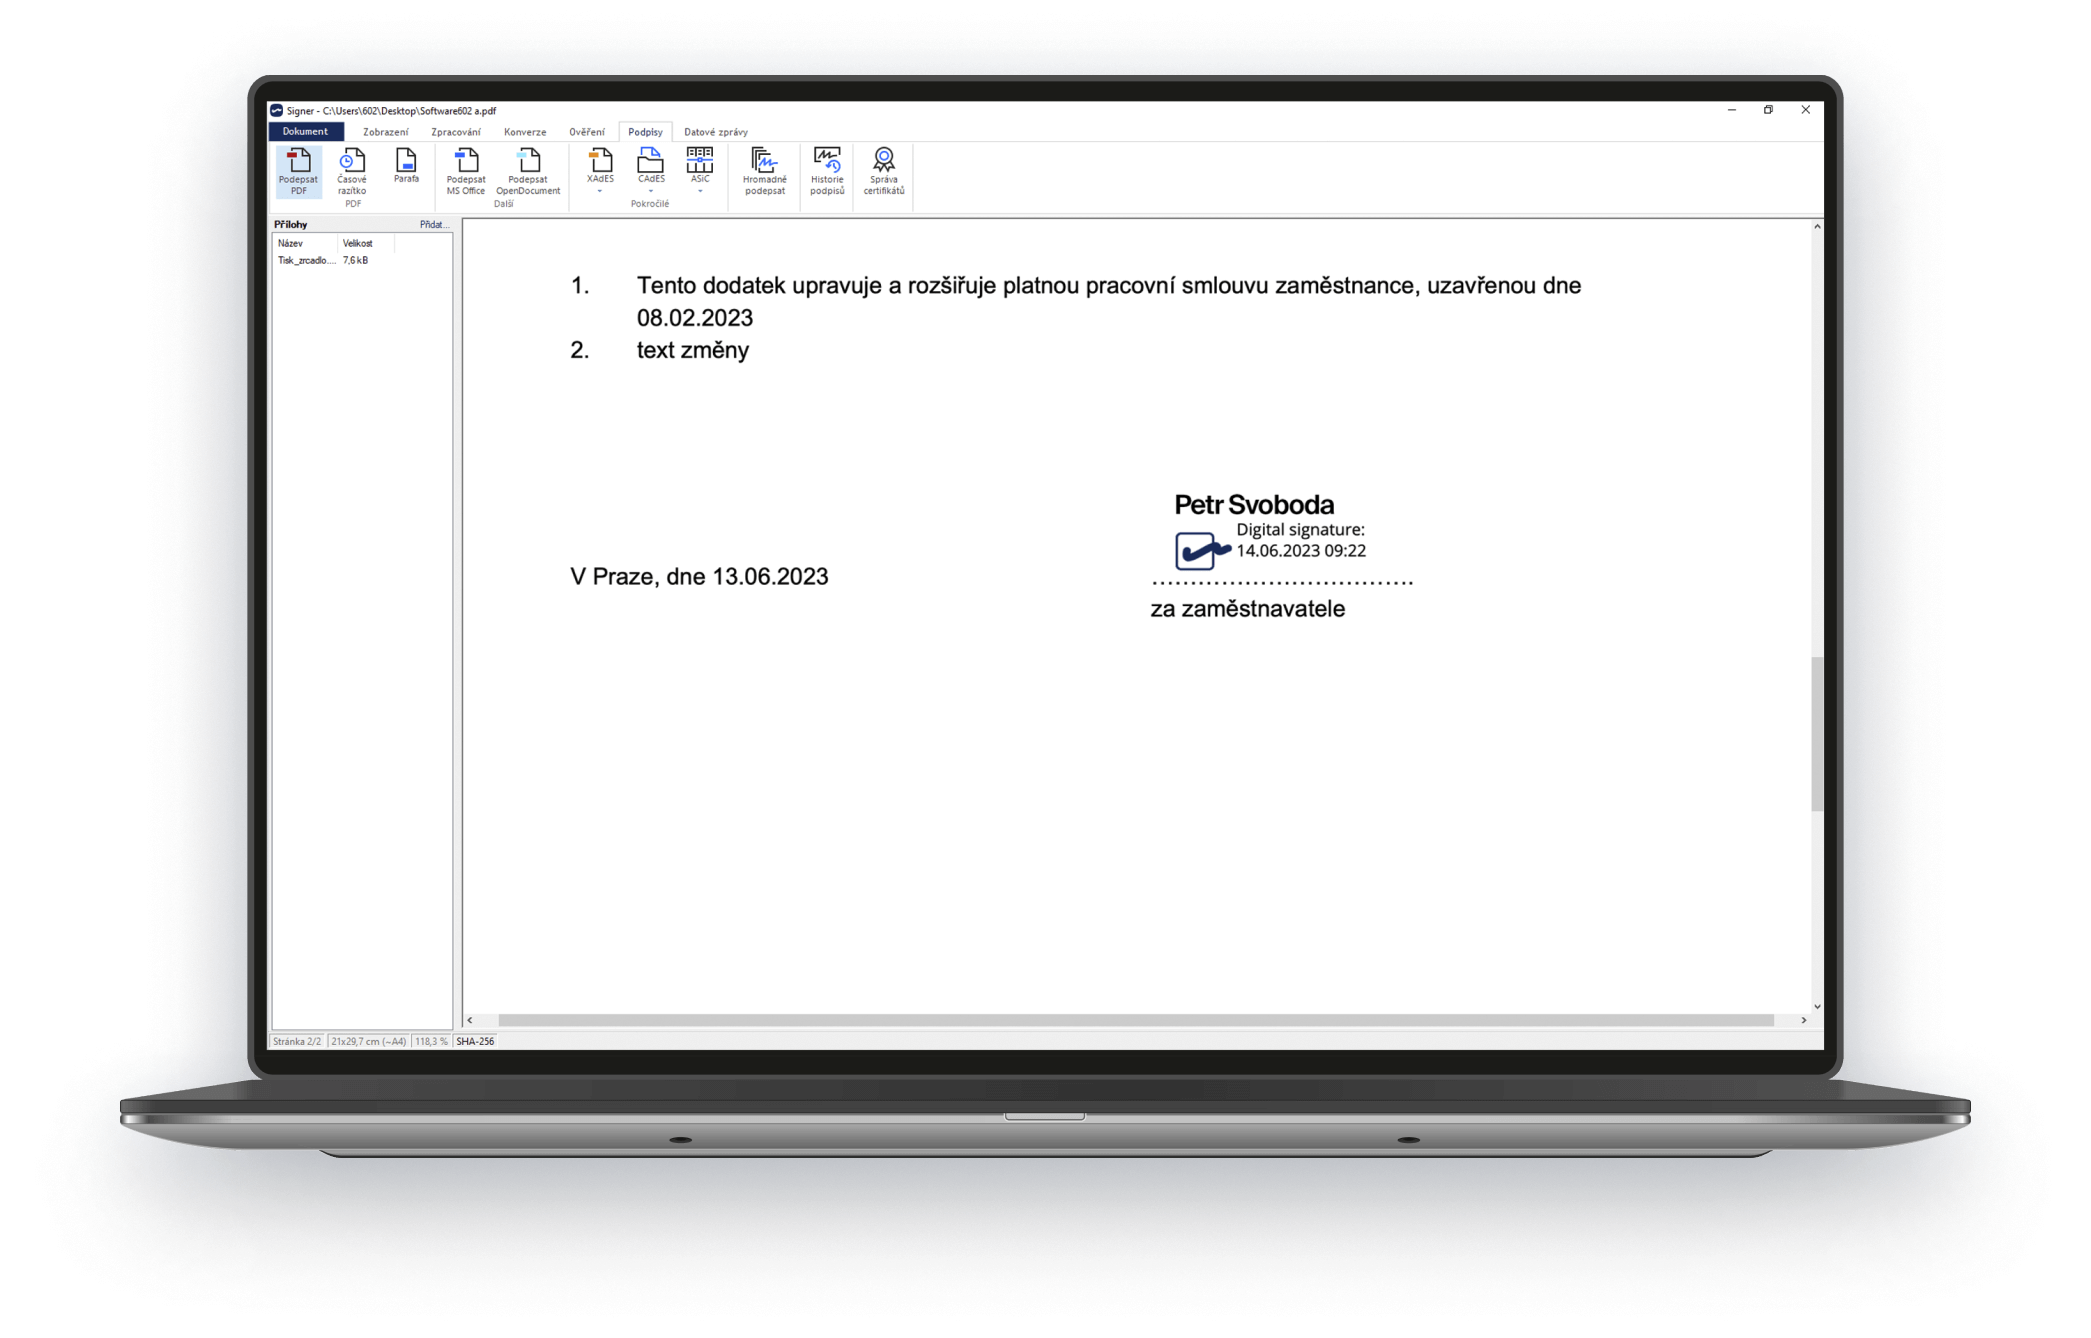This screenshot has height=1338, width=2091.
Task: Switch to the Datové zprávy tab
Action: [x=716, y=132]
